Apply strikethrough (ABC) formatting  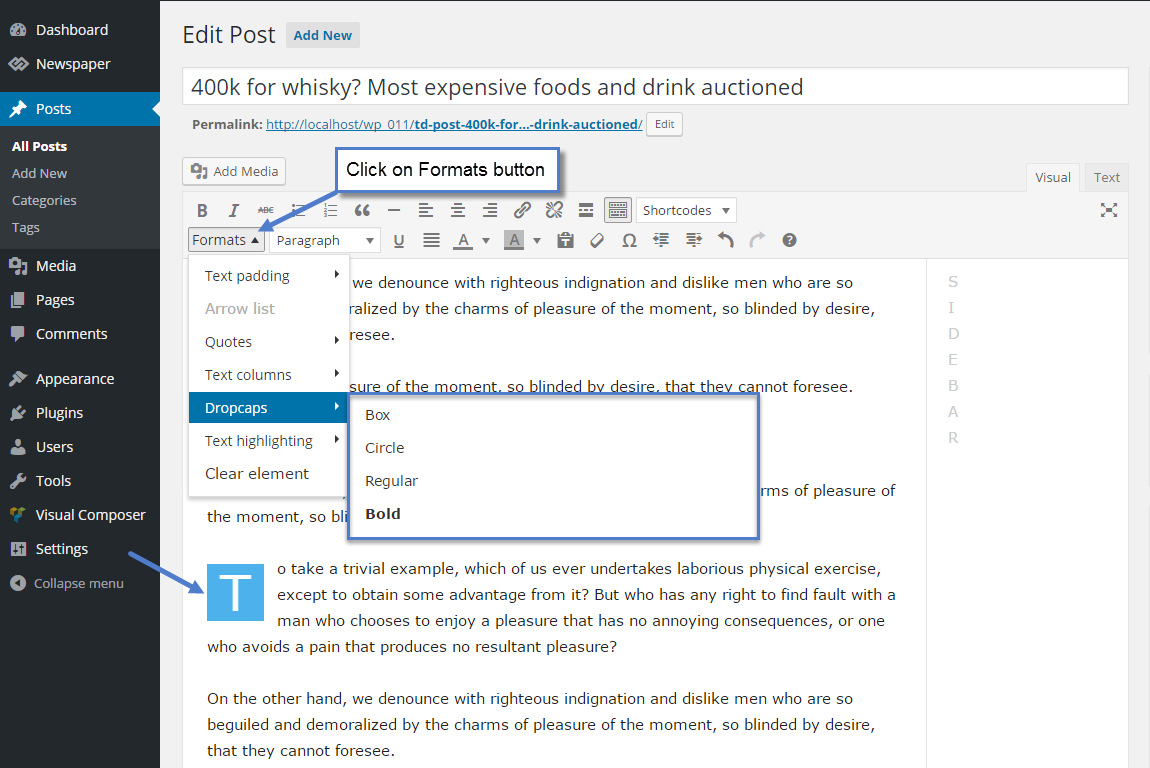tap(265, 211)
